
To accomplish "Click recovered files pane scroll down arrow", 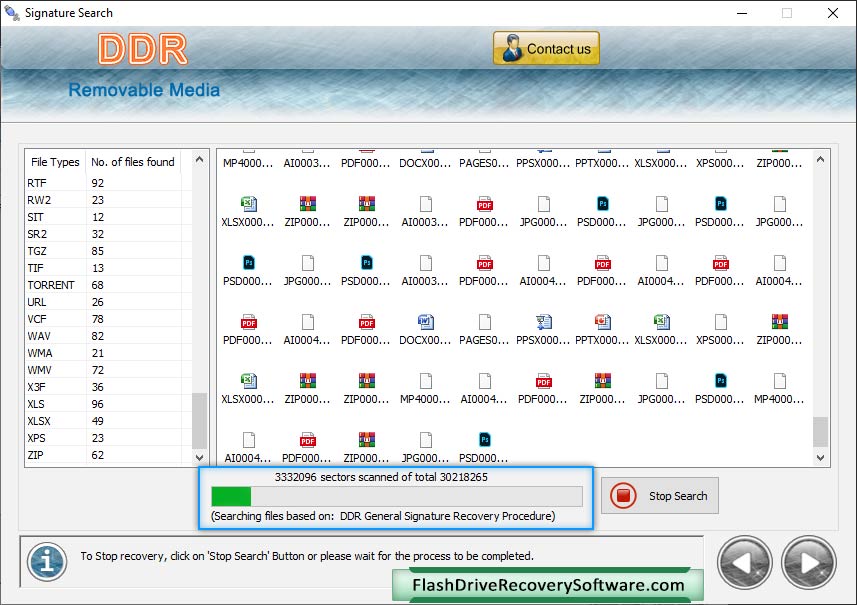I will click(x=820, y=458).
